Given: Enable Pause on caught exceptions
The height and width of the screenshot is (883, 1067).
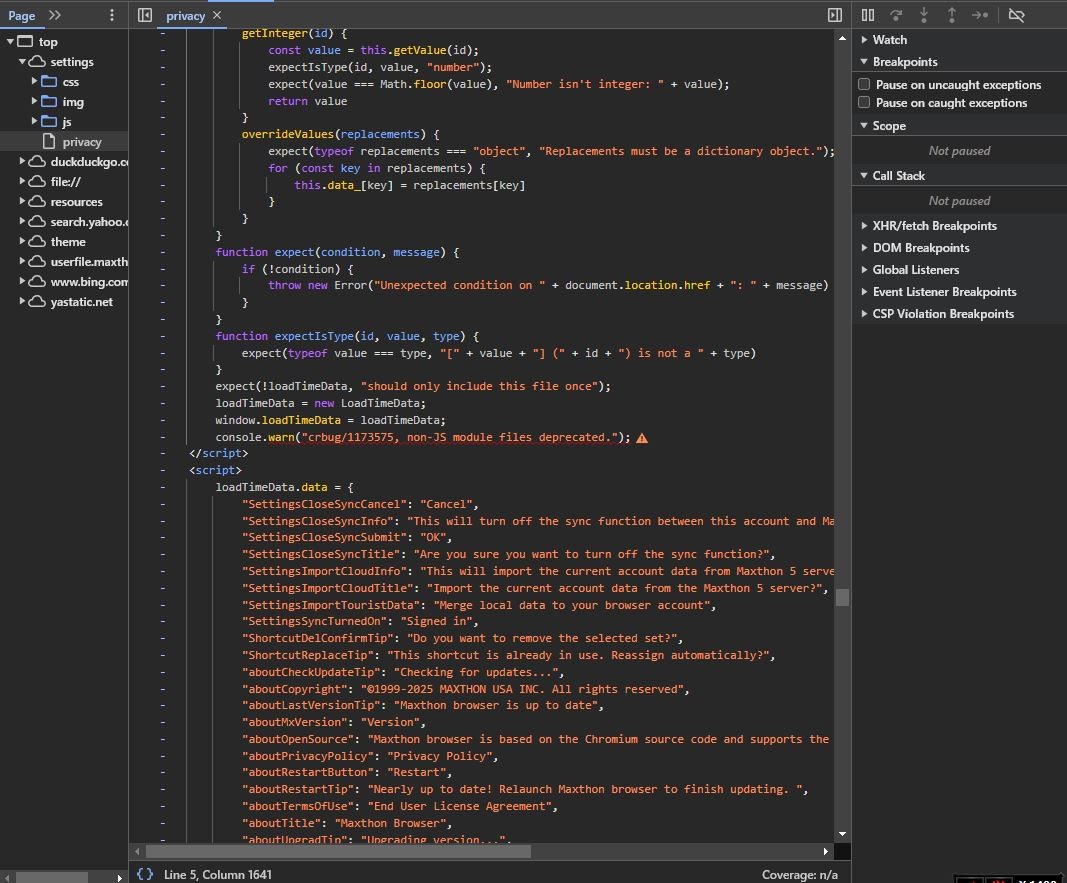Looking at the screenshot, I should tap(864, 103).
